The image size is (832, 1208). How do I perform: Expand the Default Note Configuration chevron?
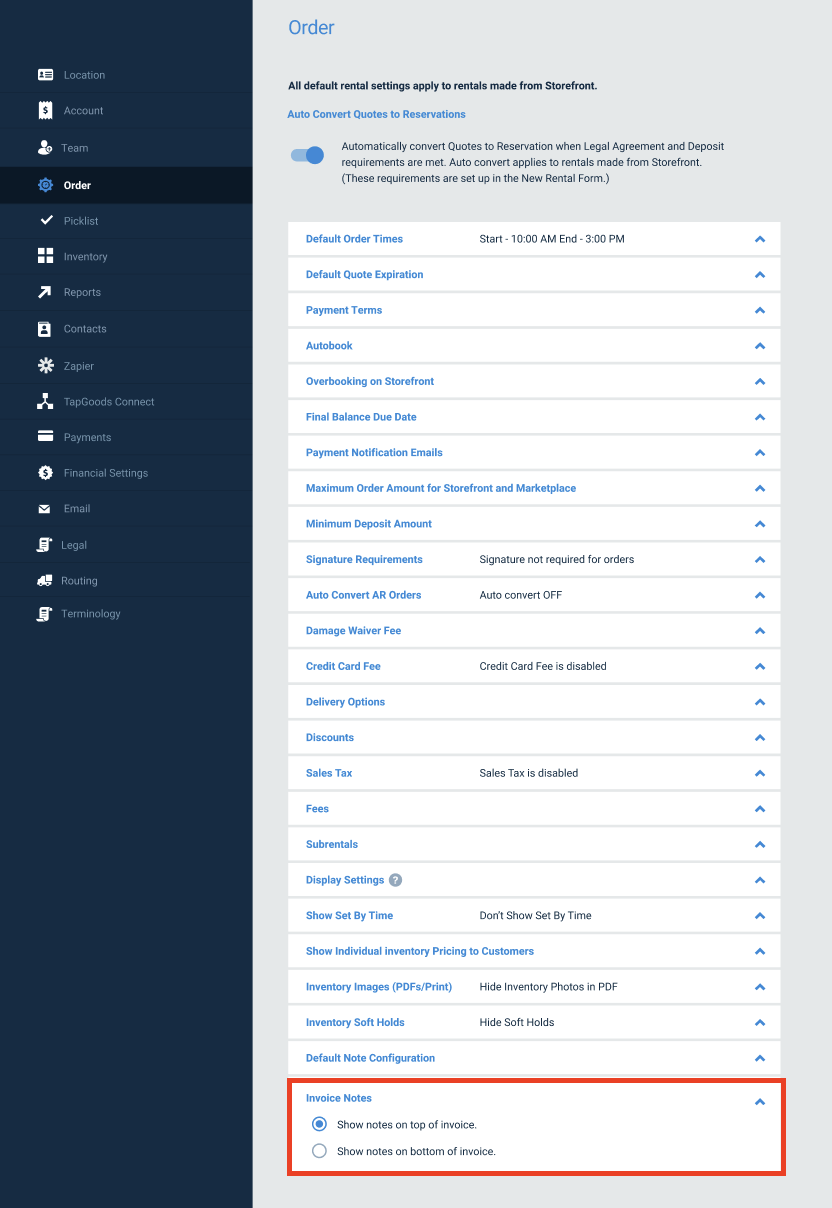point(760,1058)
